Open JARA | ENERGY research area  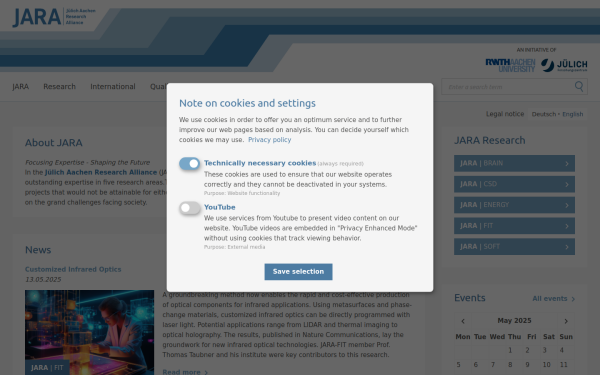(514, 205)
